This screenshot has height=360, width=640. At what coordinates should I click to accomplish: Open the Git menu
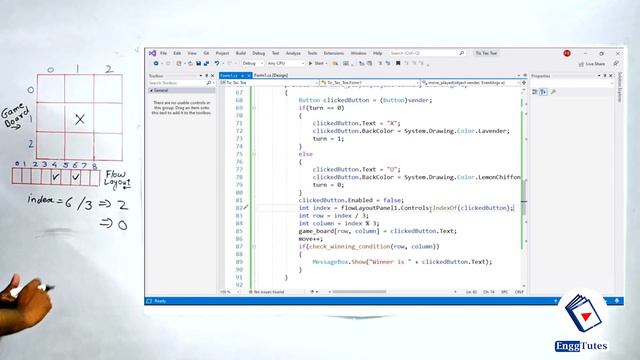click(x=206, y=53)
